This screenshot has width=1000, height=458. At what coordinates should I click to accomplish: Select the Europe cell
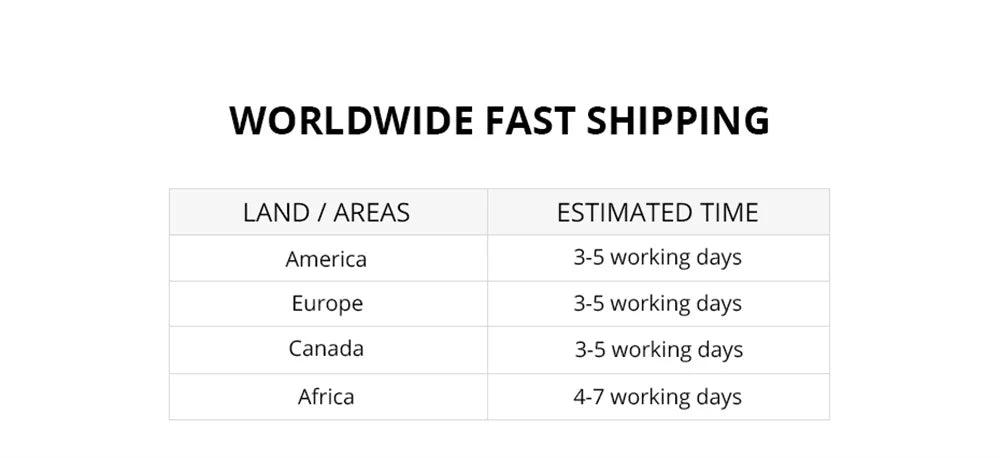coord(327,303)
